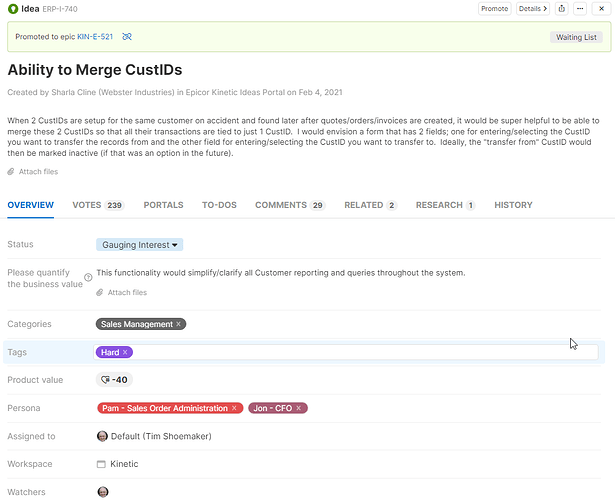Remove Pam - Sales Order Administration persona

(234, 408)
